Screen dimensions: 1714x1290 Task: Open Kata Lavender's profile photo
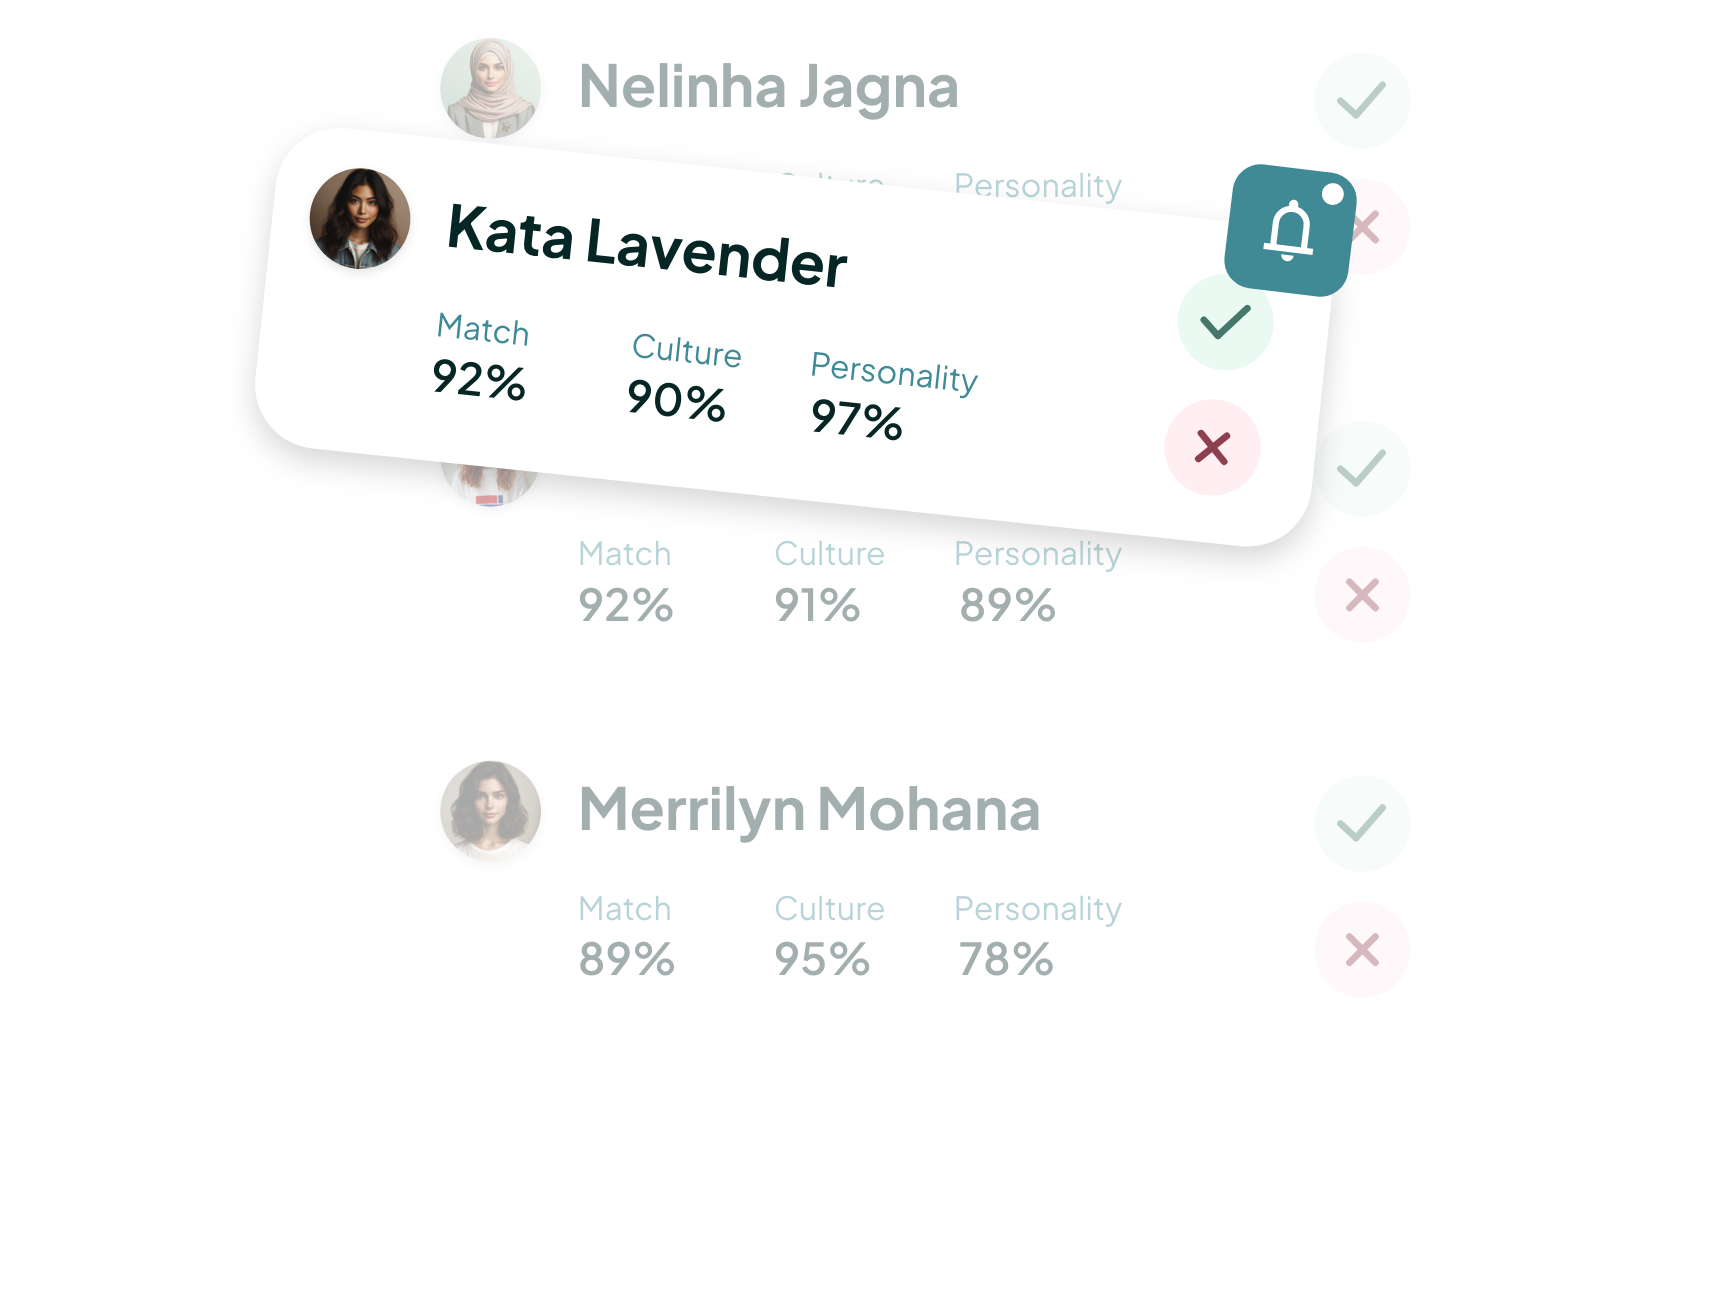(360, 219)
